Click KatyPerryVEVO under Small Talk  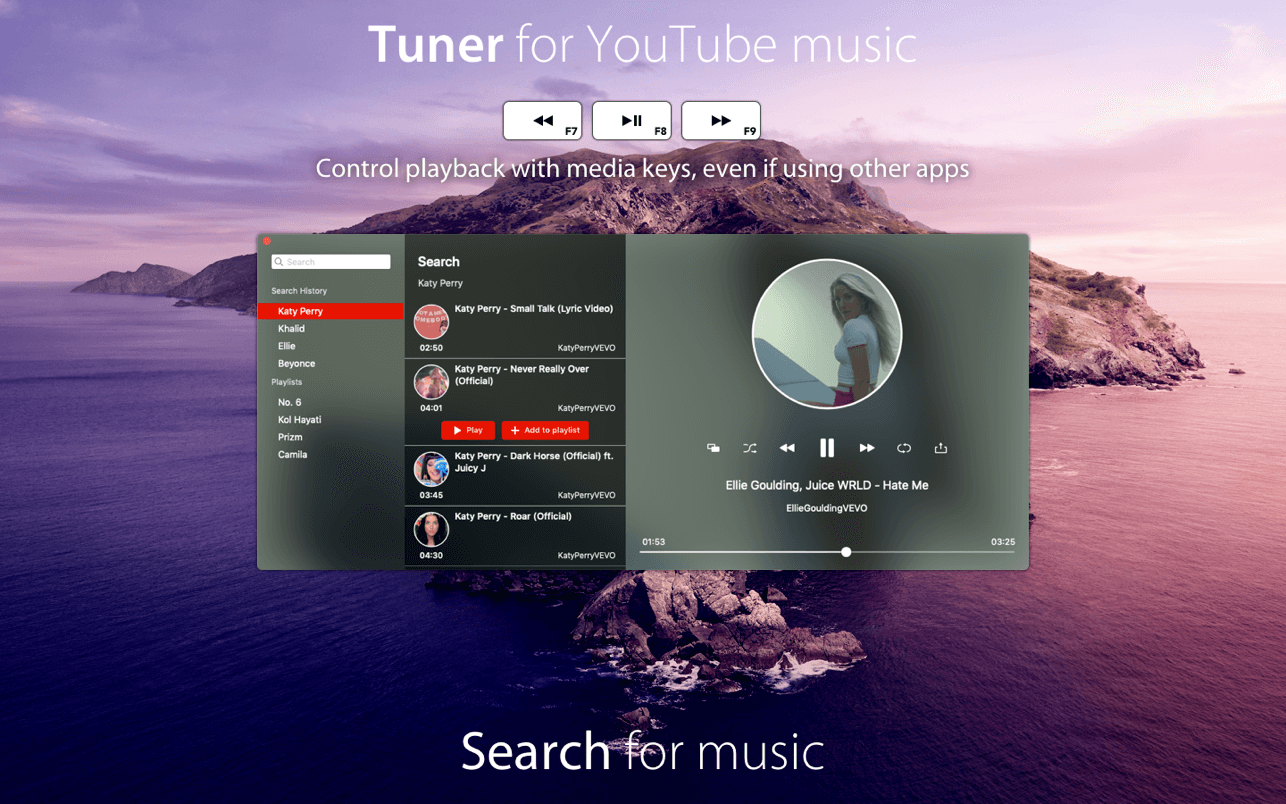[x=586, y=348]
